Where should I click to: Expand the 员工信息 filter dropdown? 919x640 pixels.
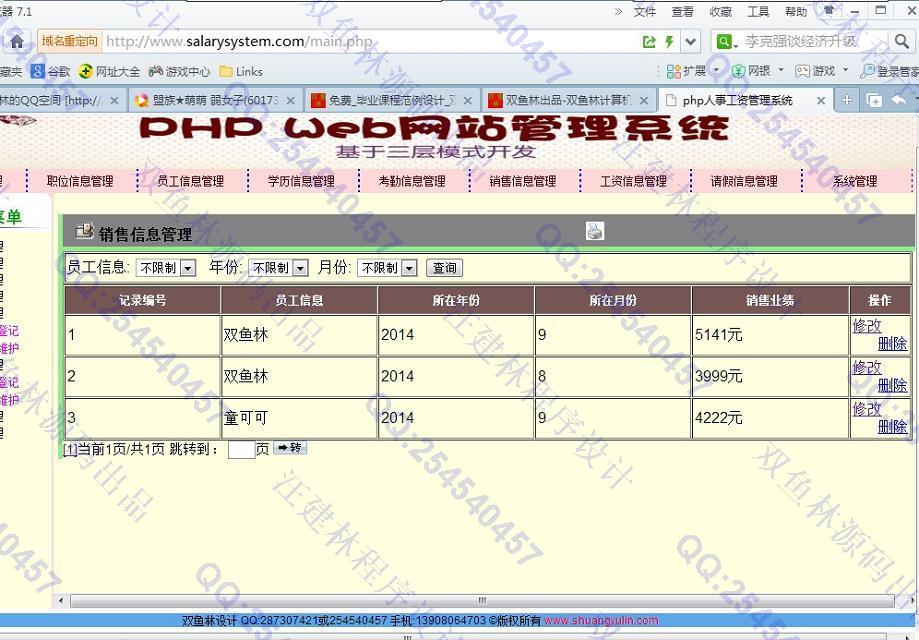point(166,268)
